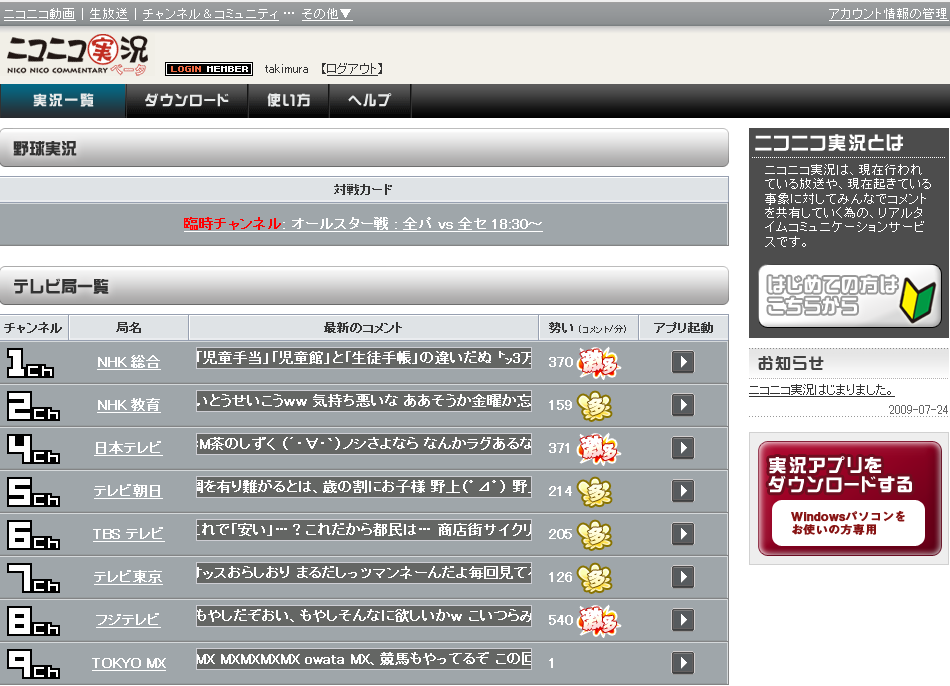Click the latest comment for TOKYO MX
Viewport: 950px width, 686px height.
pos(364,659)
